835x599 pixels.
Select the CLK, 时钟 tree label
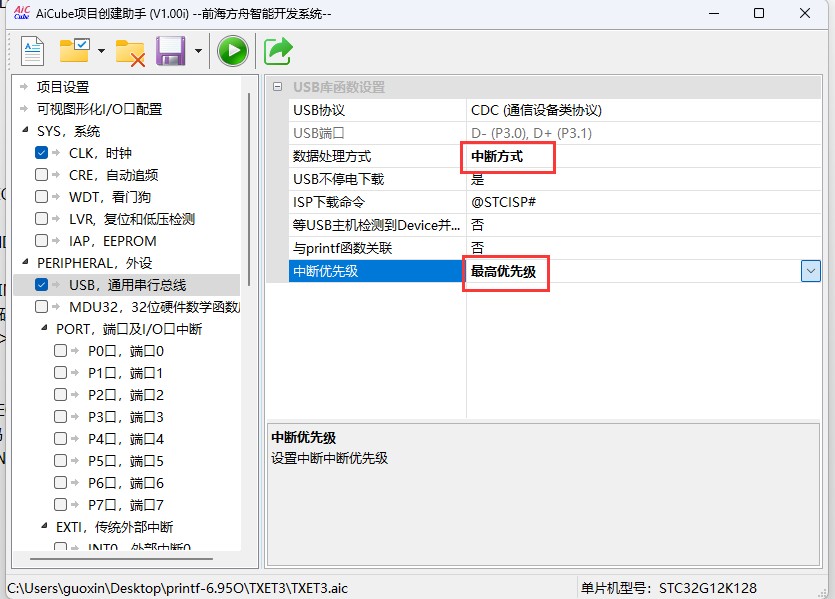[100, 153]
